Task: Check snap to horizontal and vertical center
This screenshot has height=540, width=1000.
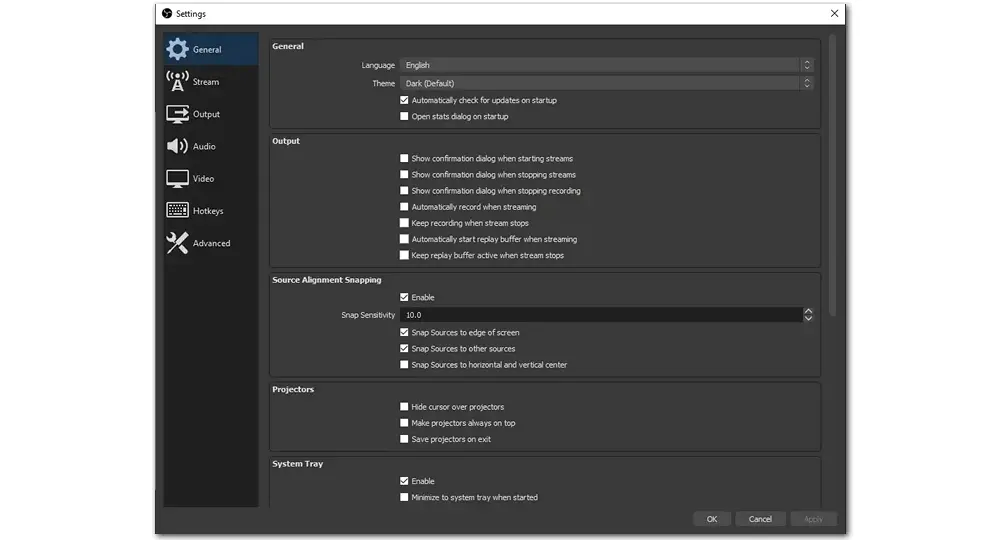Action: (404, 365)
